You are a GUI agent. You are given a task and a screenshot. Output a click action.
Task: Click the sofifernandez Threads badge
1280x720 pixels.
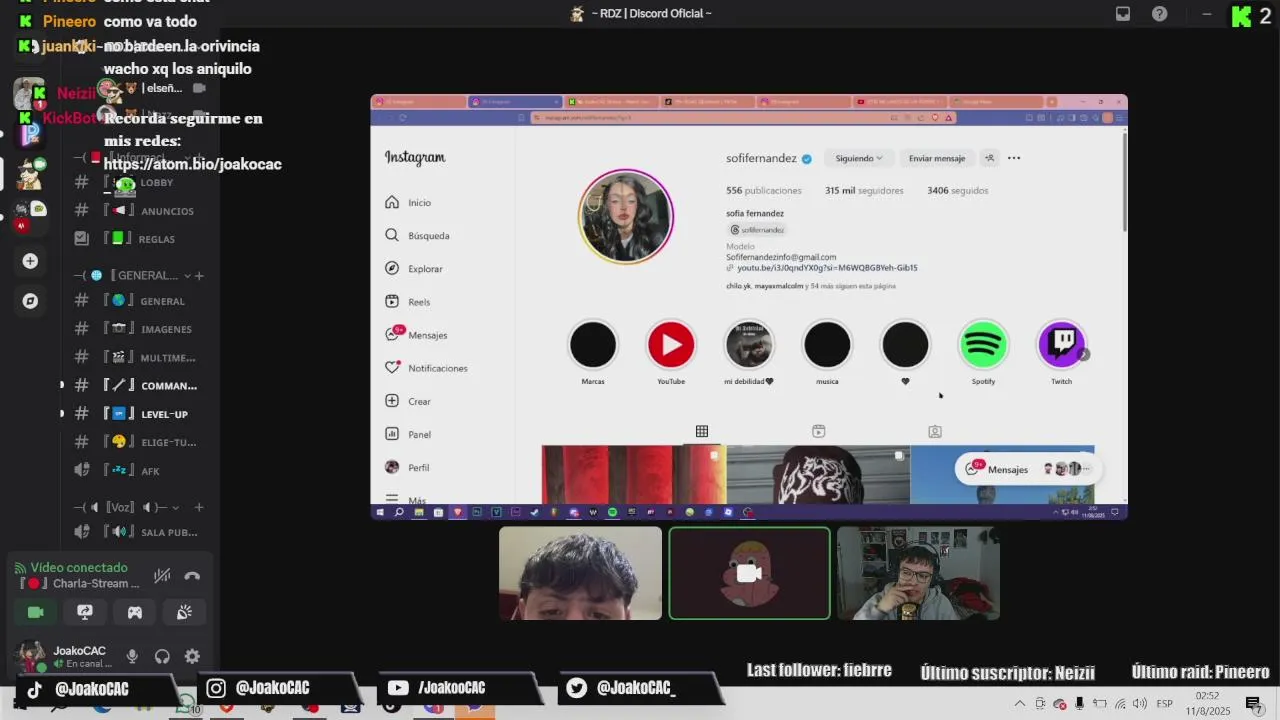757,230
